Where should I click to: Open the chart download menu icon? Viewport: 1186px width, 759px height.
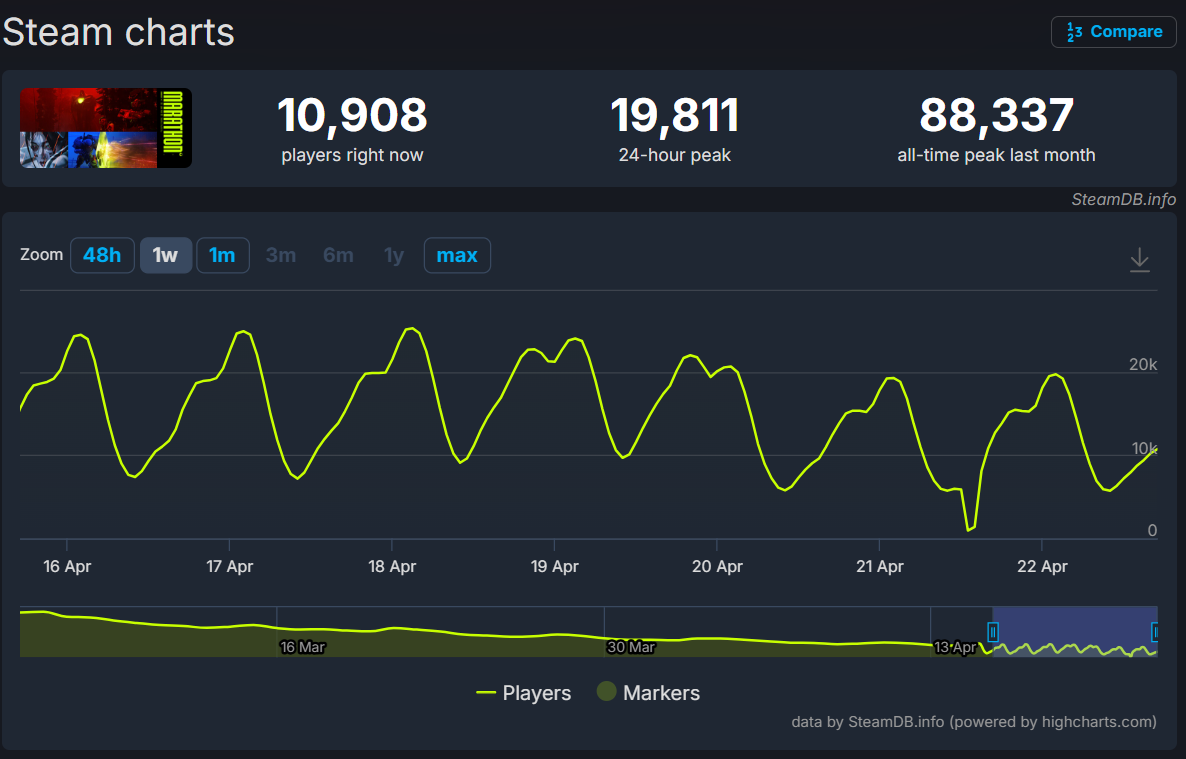click(1139, 260)
